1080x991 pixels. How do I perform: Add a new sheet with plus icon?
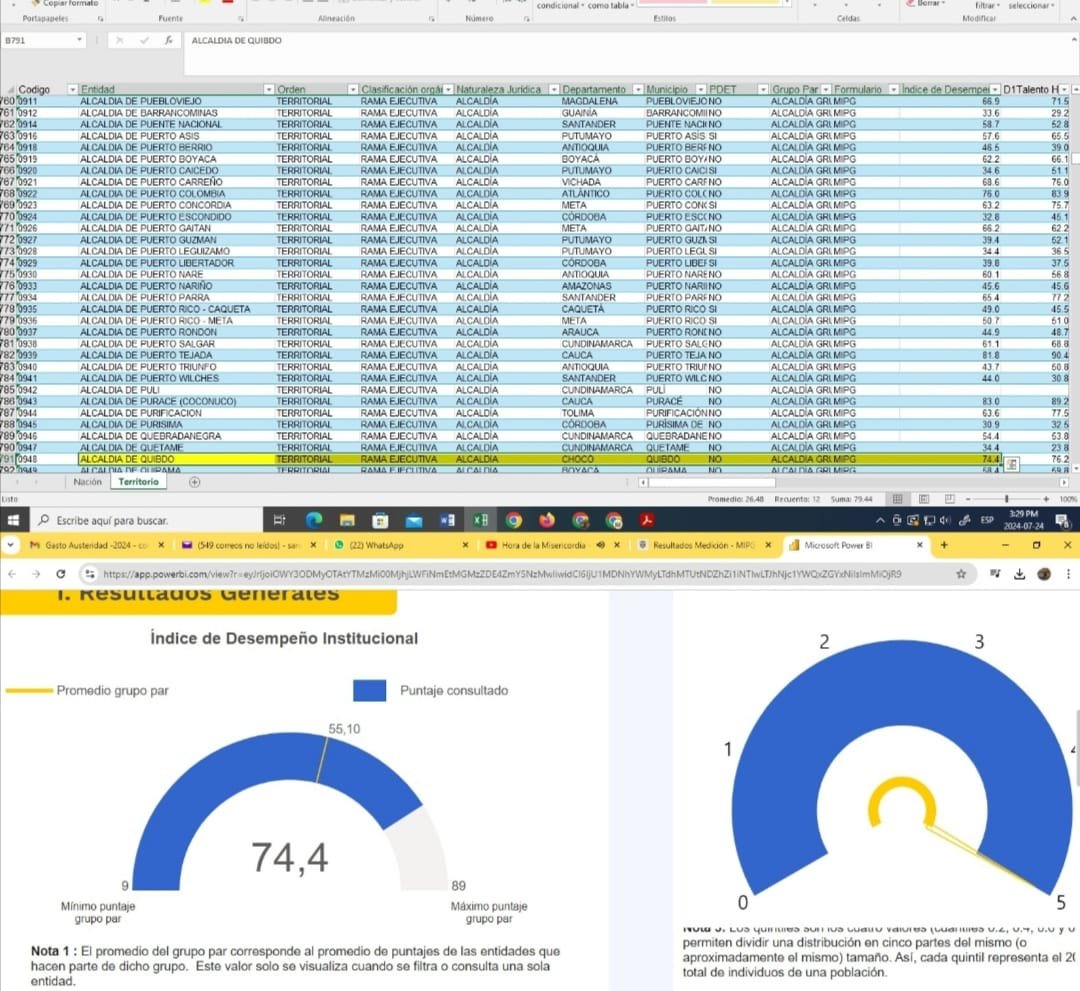click(195, 482)
